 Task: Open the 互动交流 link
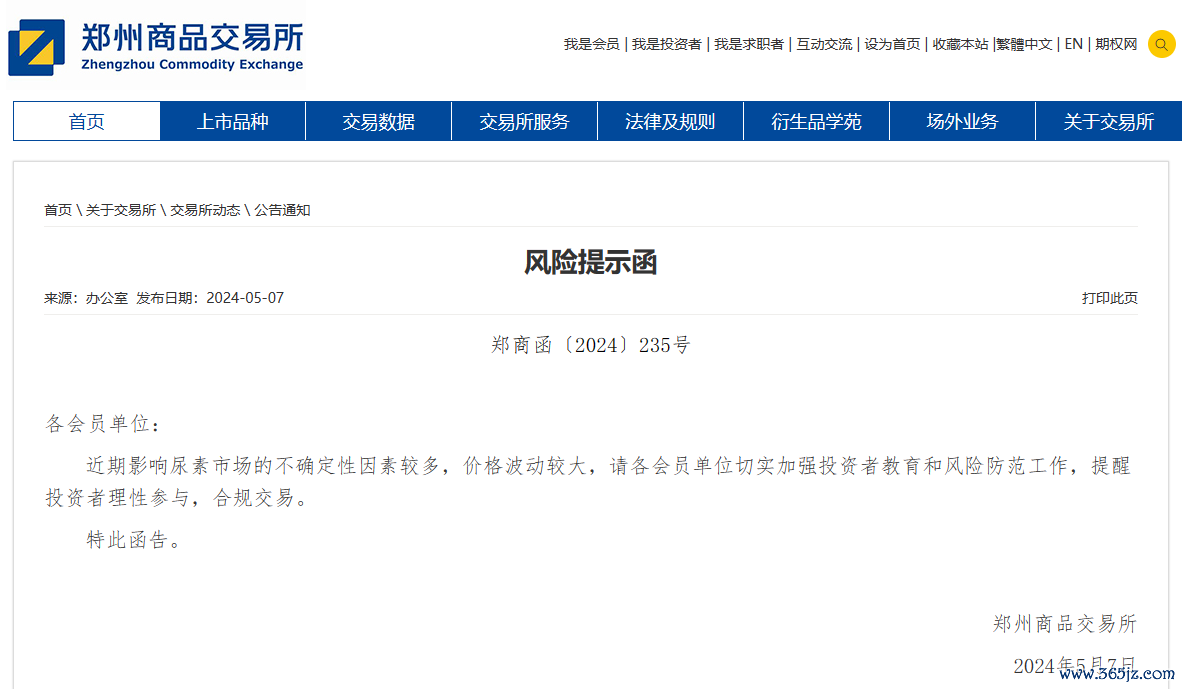[824, 44]
